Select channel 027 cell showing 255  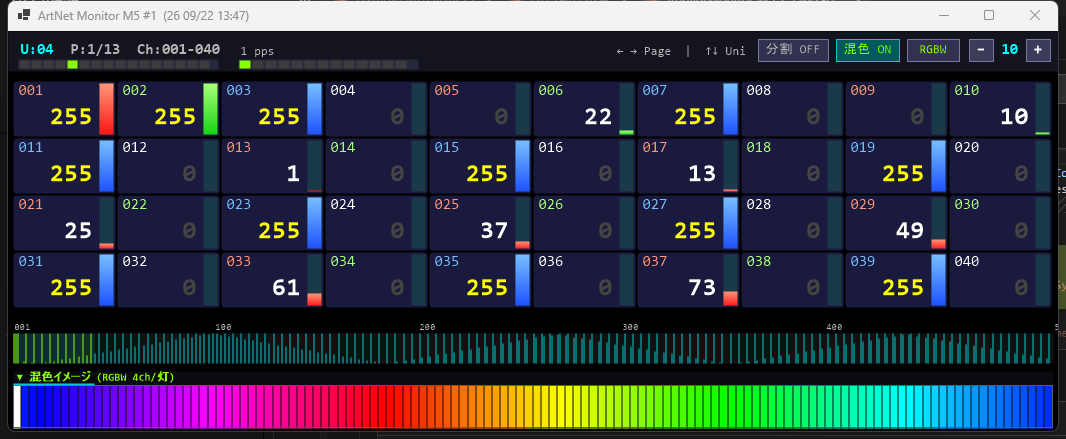tap(689, 223)
